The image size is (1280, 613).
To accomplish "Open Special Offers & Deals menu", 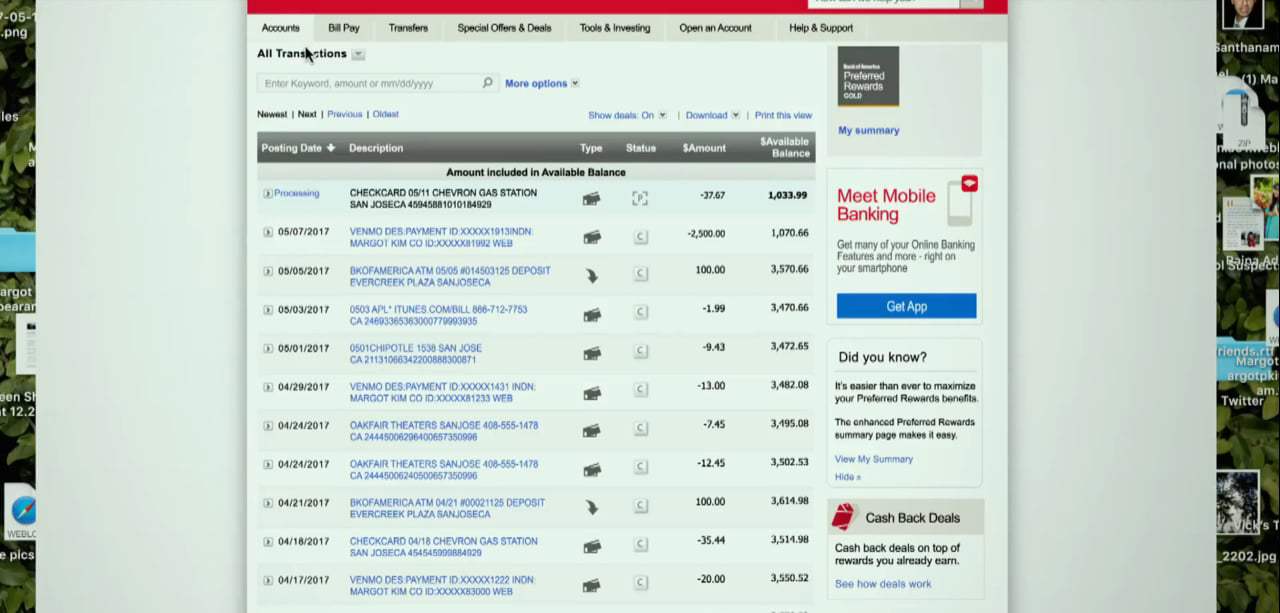I will click(x=504, y=28).
